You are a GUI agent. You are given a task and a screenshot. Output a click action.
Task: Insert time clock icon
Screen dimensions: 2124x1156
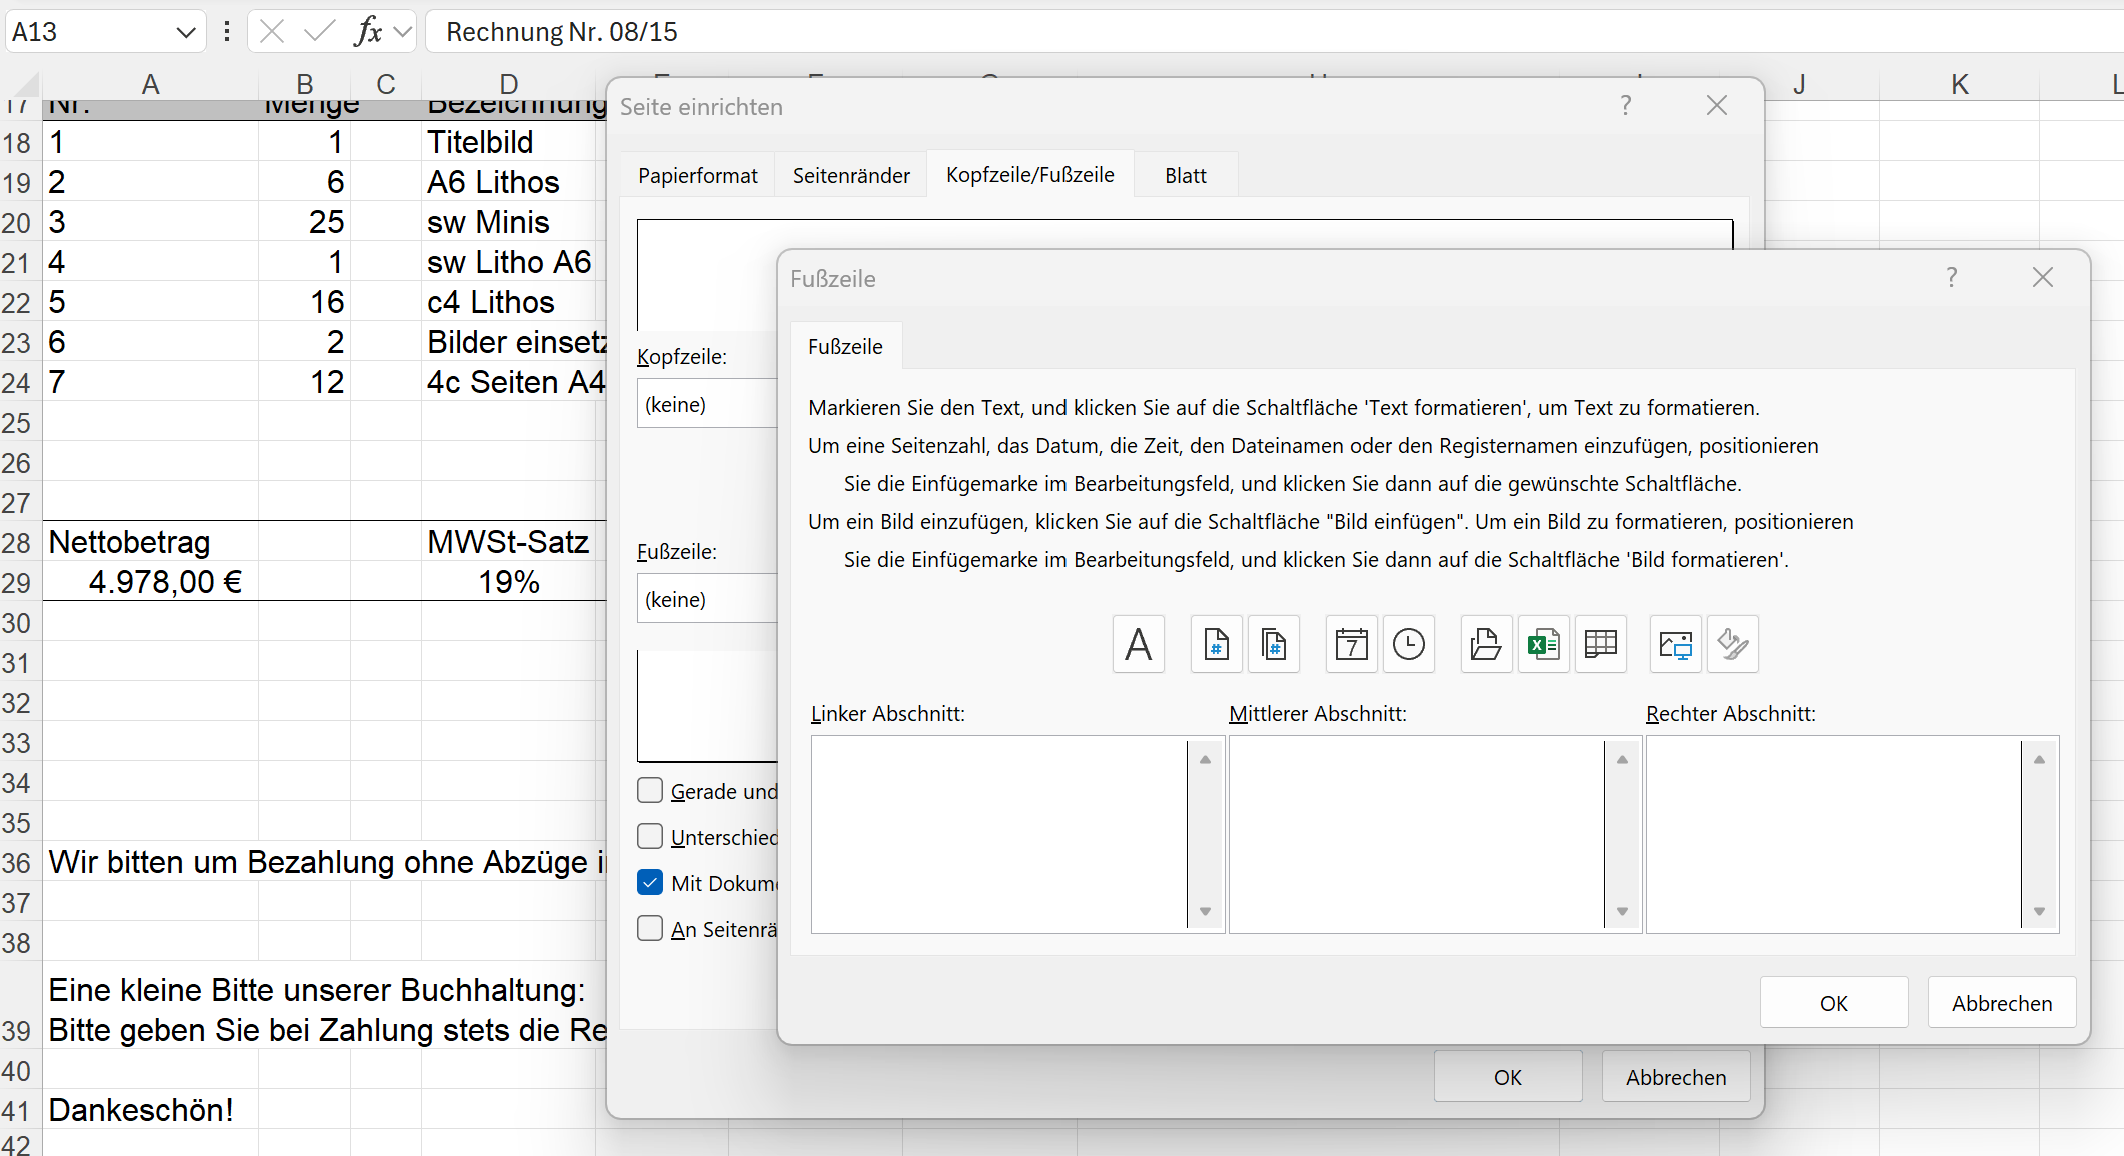[x=1409, y=644]
